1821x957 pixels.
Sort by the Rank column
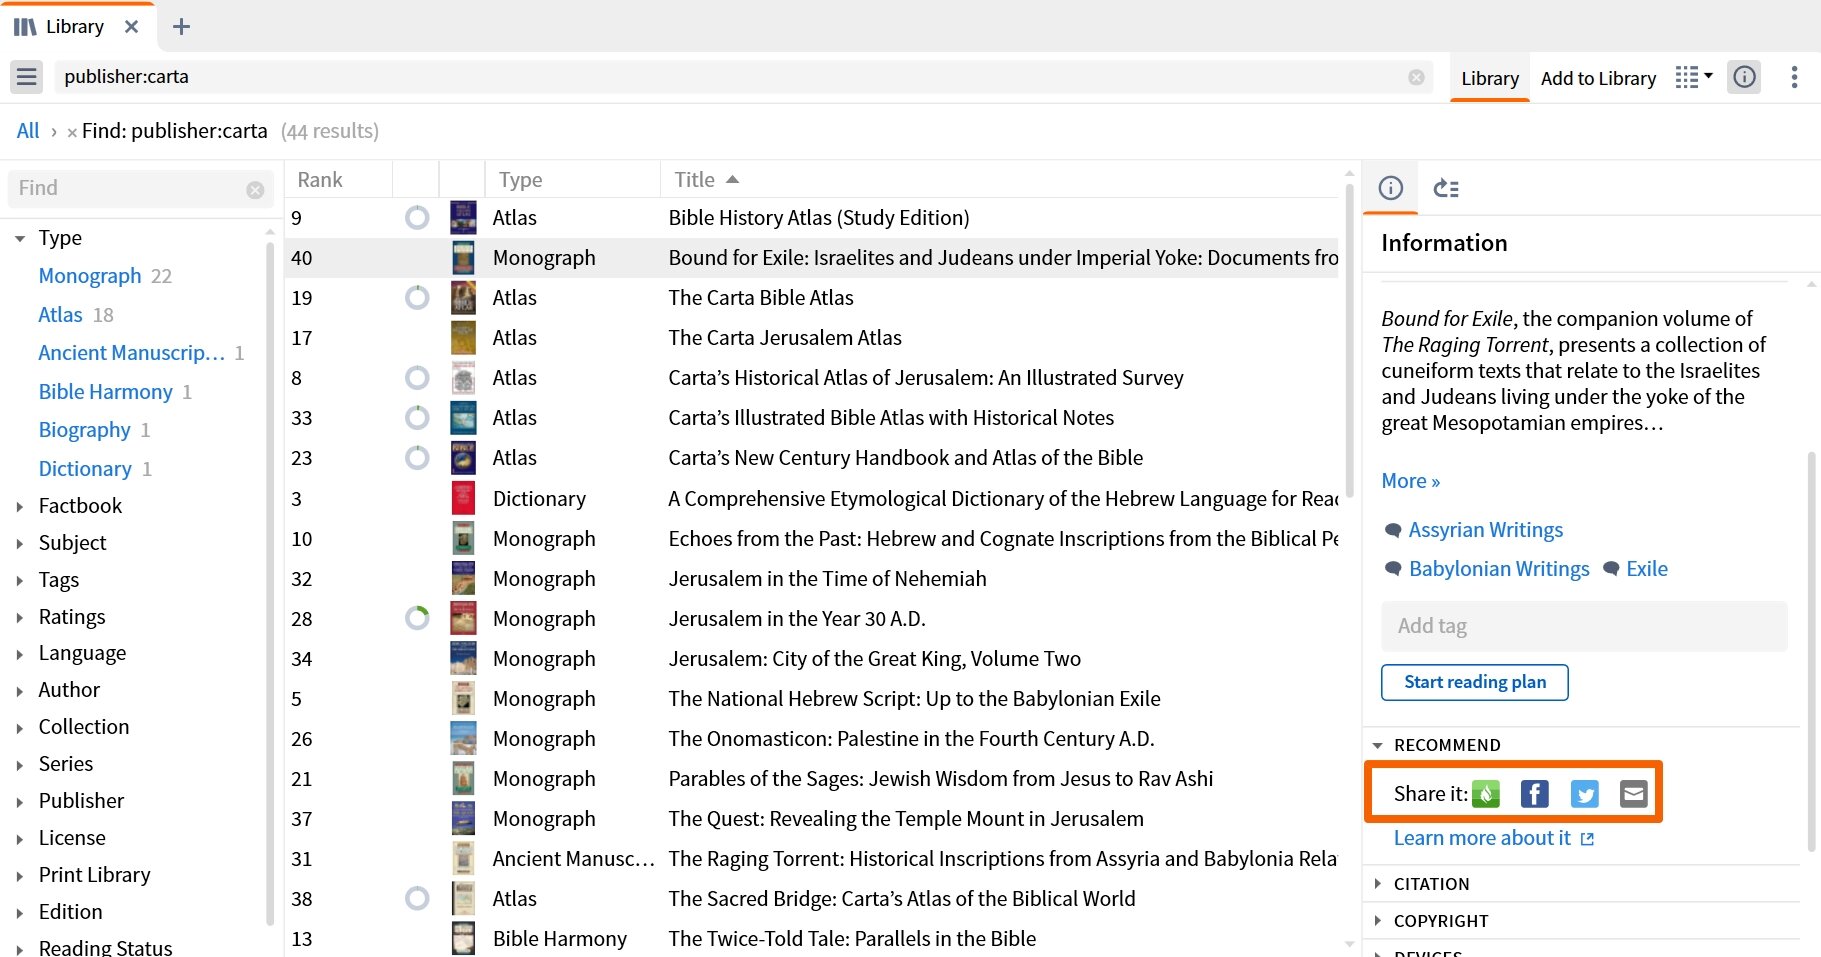pyautogui.click(x=320, y=180)
